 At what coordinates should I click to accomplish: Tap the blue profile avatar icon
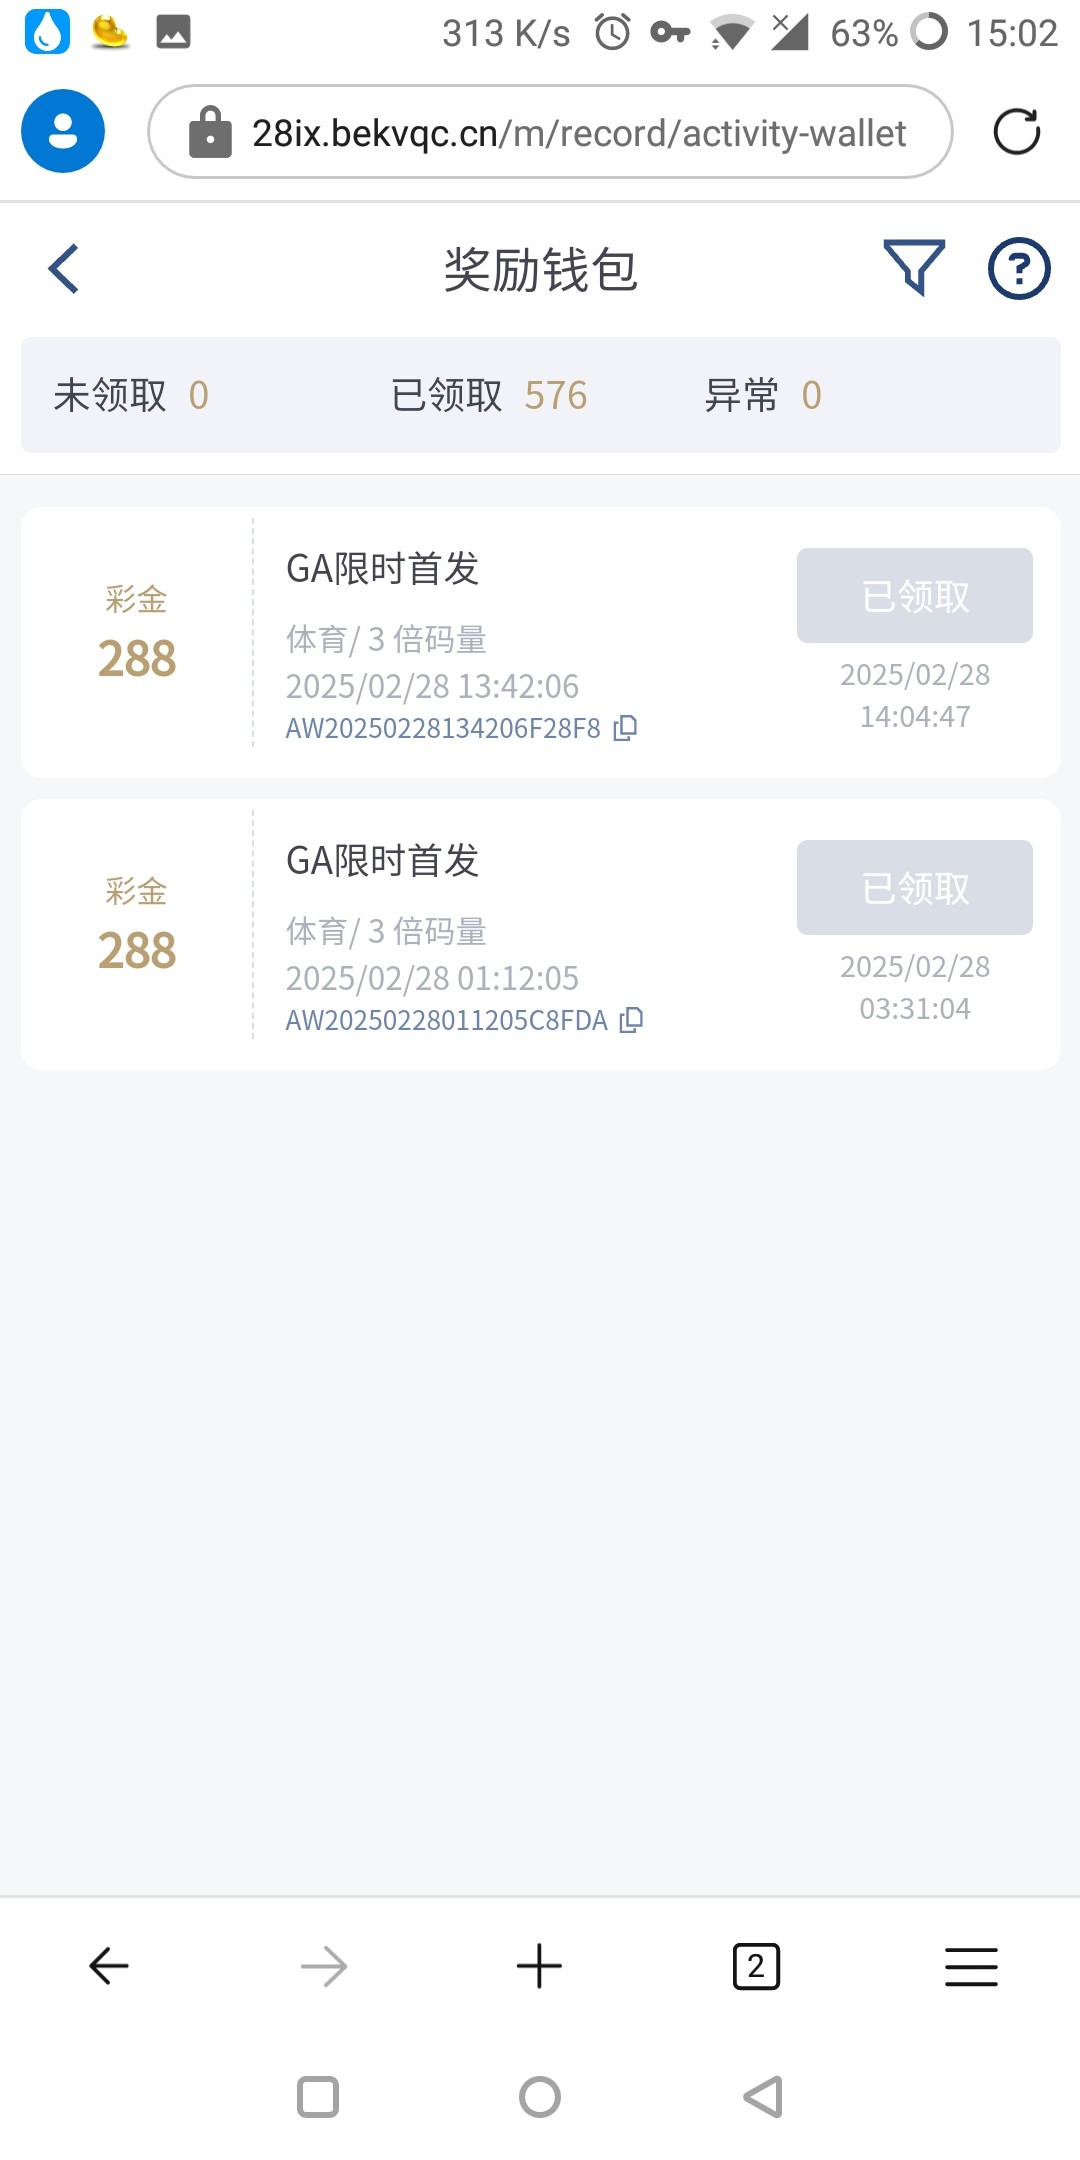coord(63,132)
